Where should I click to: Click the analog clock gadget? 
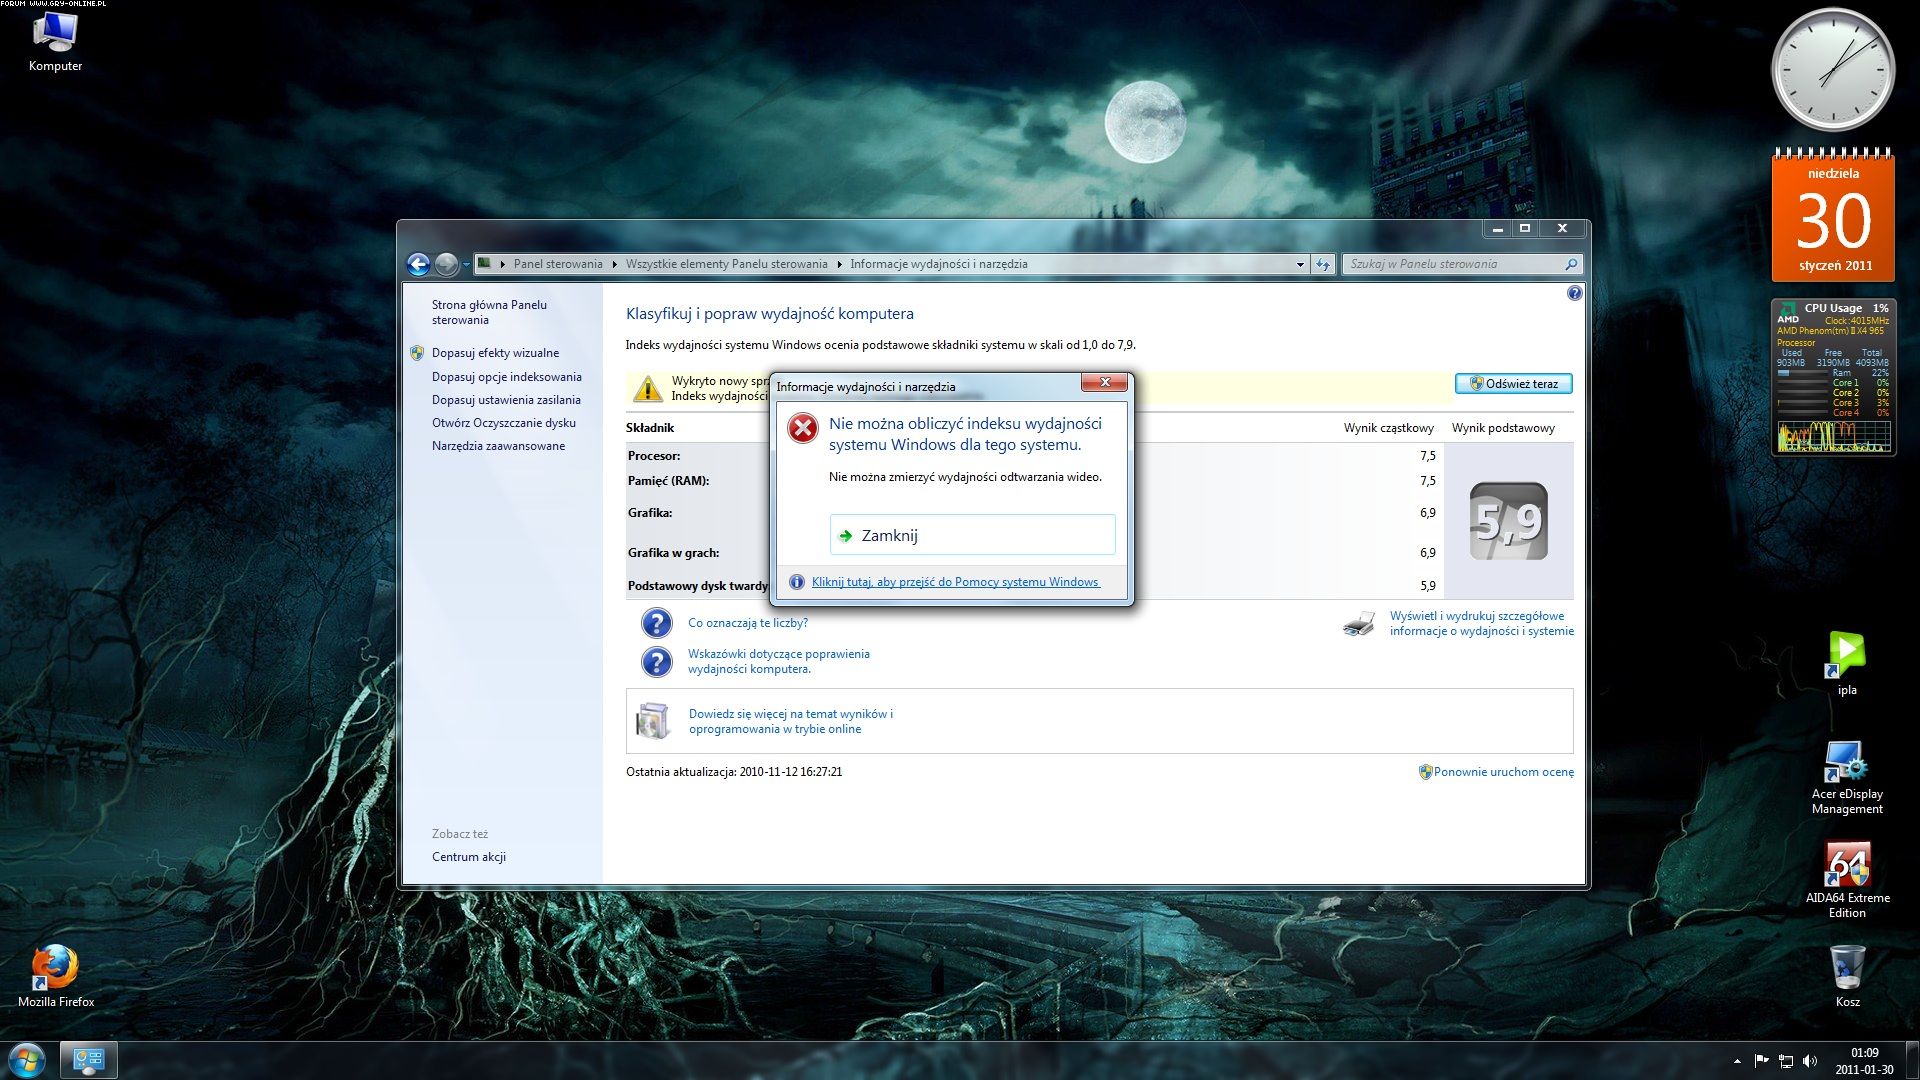point(1833,70)
